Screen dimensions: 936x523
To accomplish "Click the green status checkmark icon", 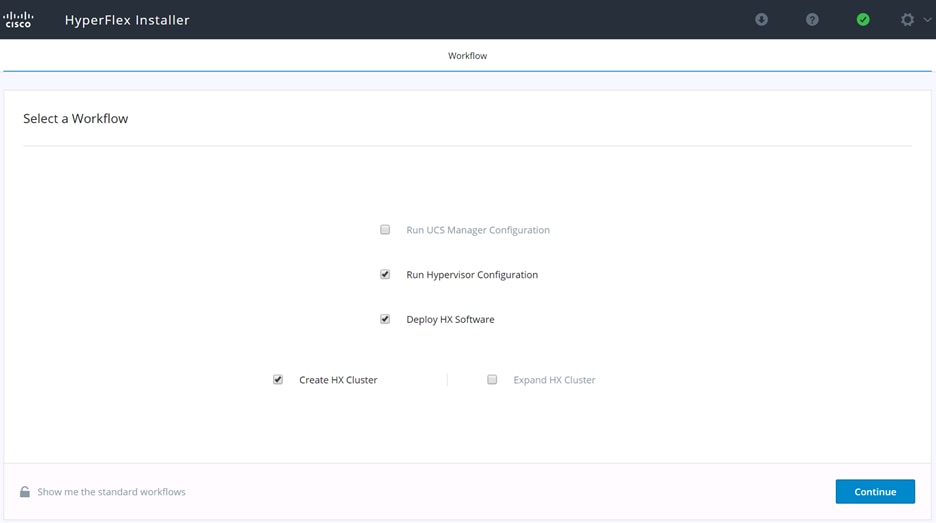I will click(x=863, y=20).
